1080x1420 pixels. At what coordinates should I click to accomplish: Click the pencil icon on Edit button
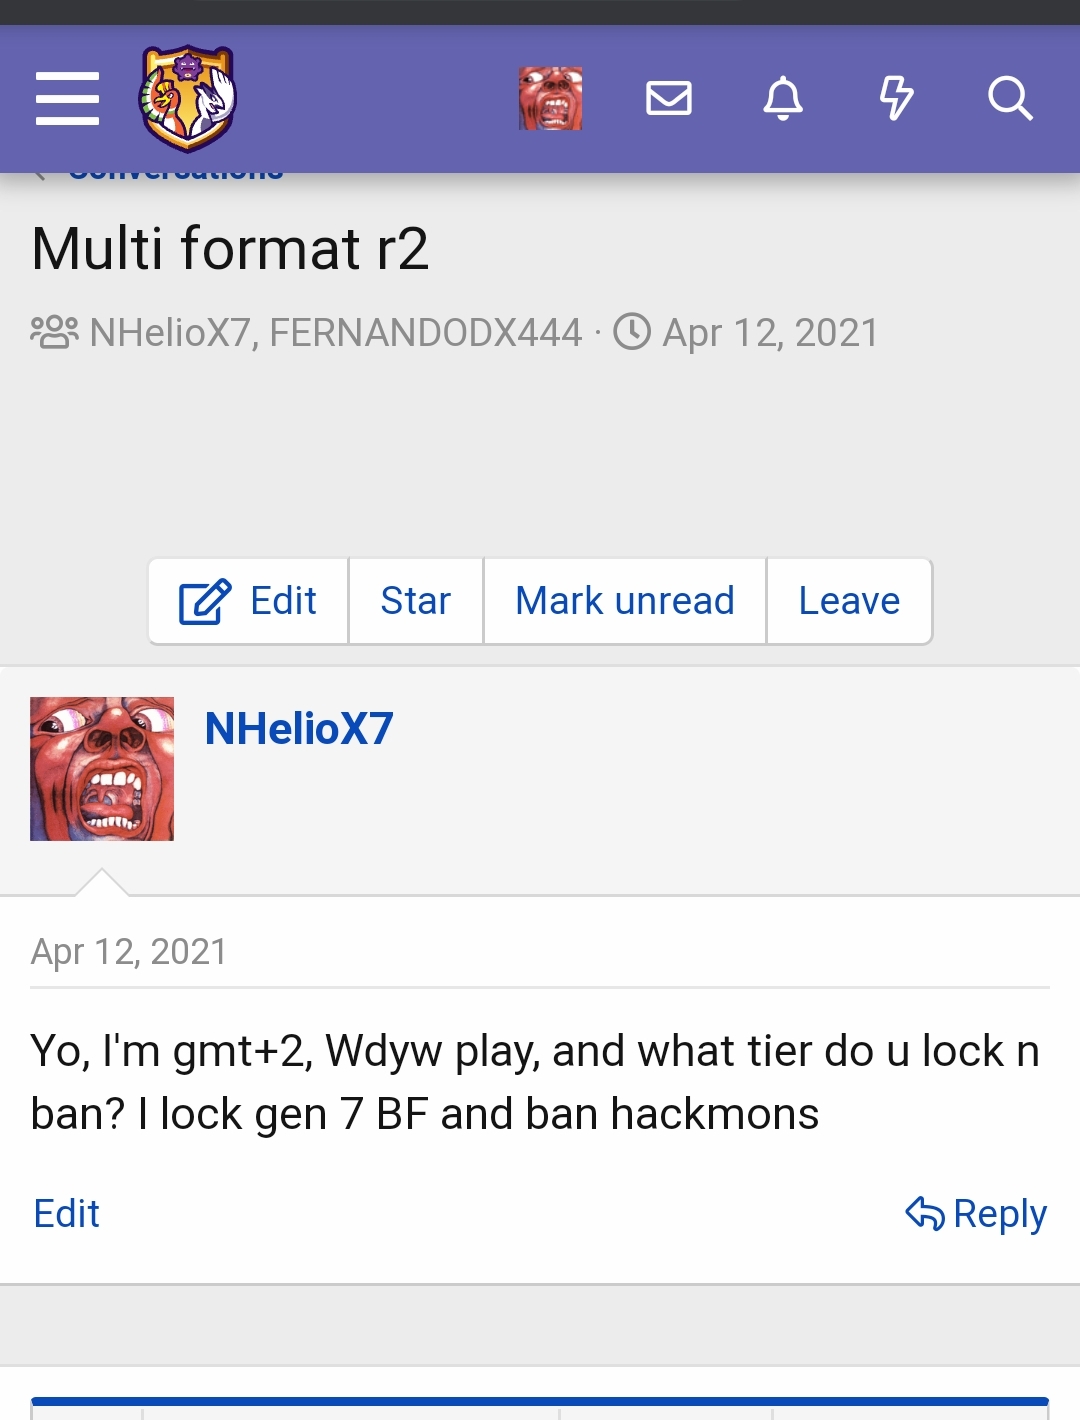(205, 602)
